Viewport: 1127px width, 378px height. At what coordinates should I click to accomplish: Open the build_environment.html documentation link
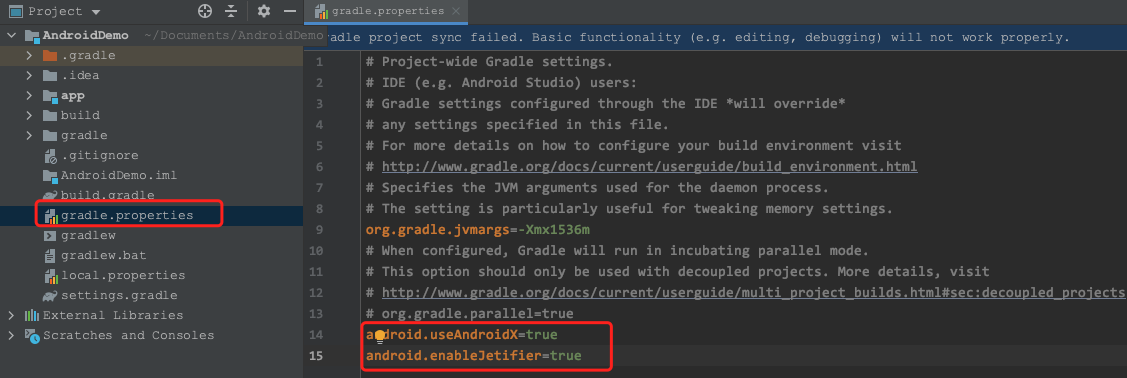pyautogui.click(x=649, y=167)
